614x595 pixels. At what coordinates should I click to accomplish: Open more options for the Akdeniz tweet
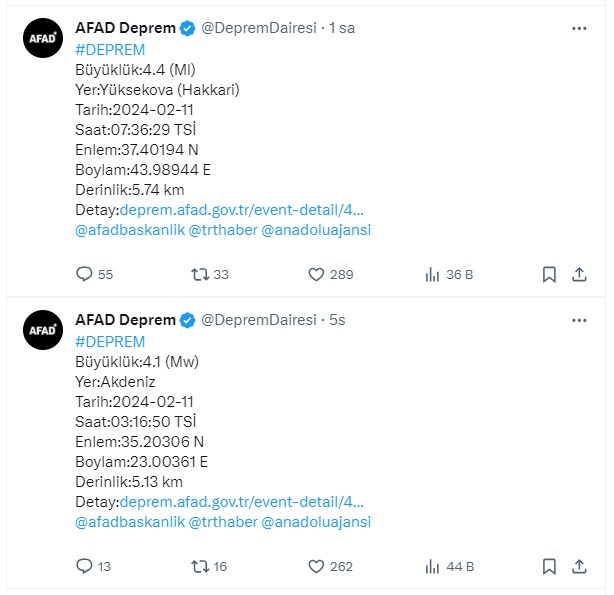coord(579,320)
